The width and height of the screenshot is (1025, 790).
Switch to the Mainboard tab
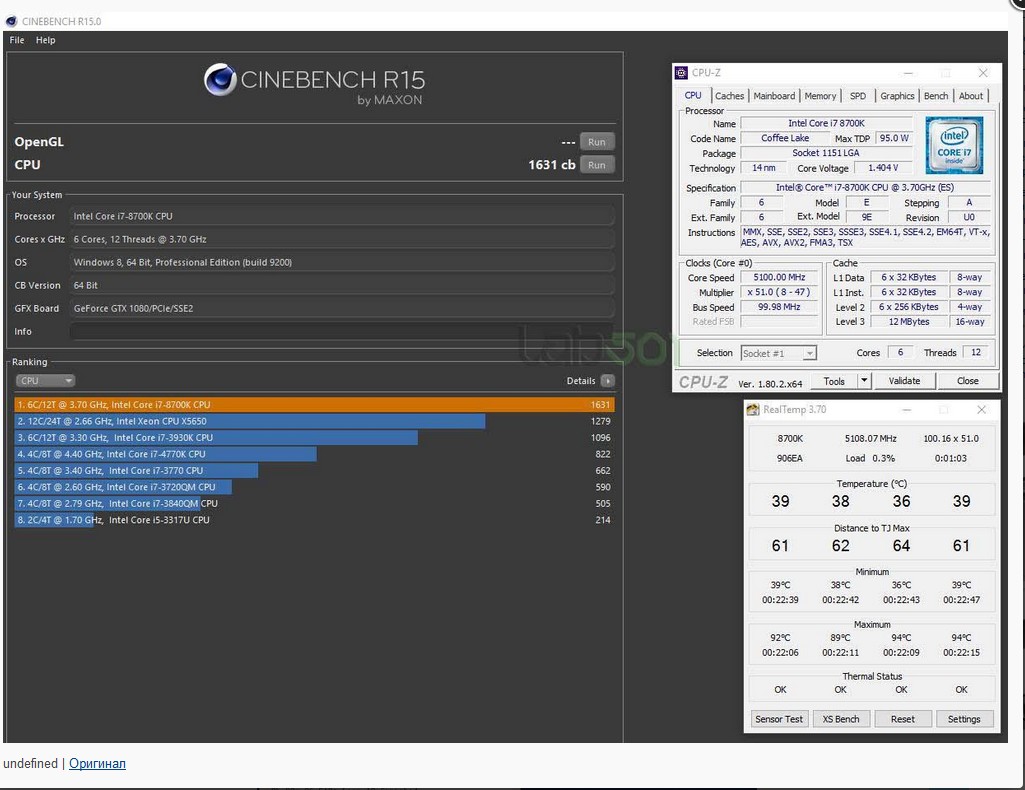click(x=774, y=96)
